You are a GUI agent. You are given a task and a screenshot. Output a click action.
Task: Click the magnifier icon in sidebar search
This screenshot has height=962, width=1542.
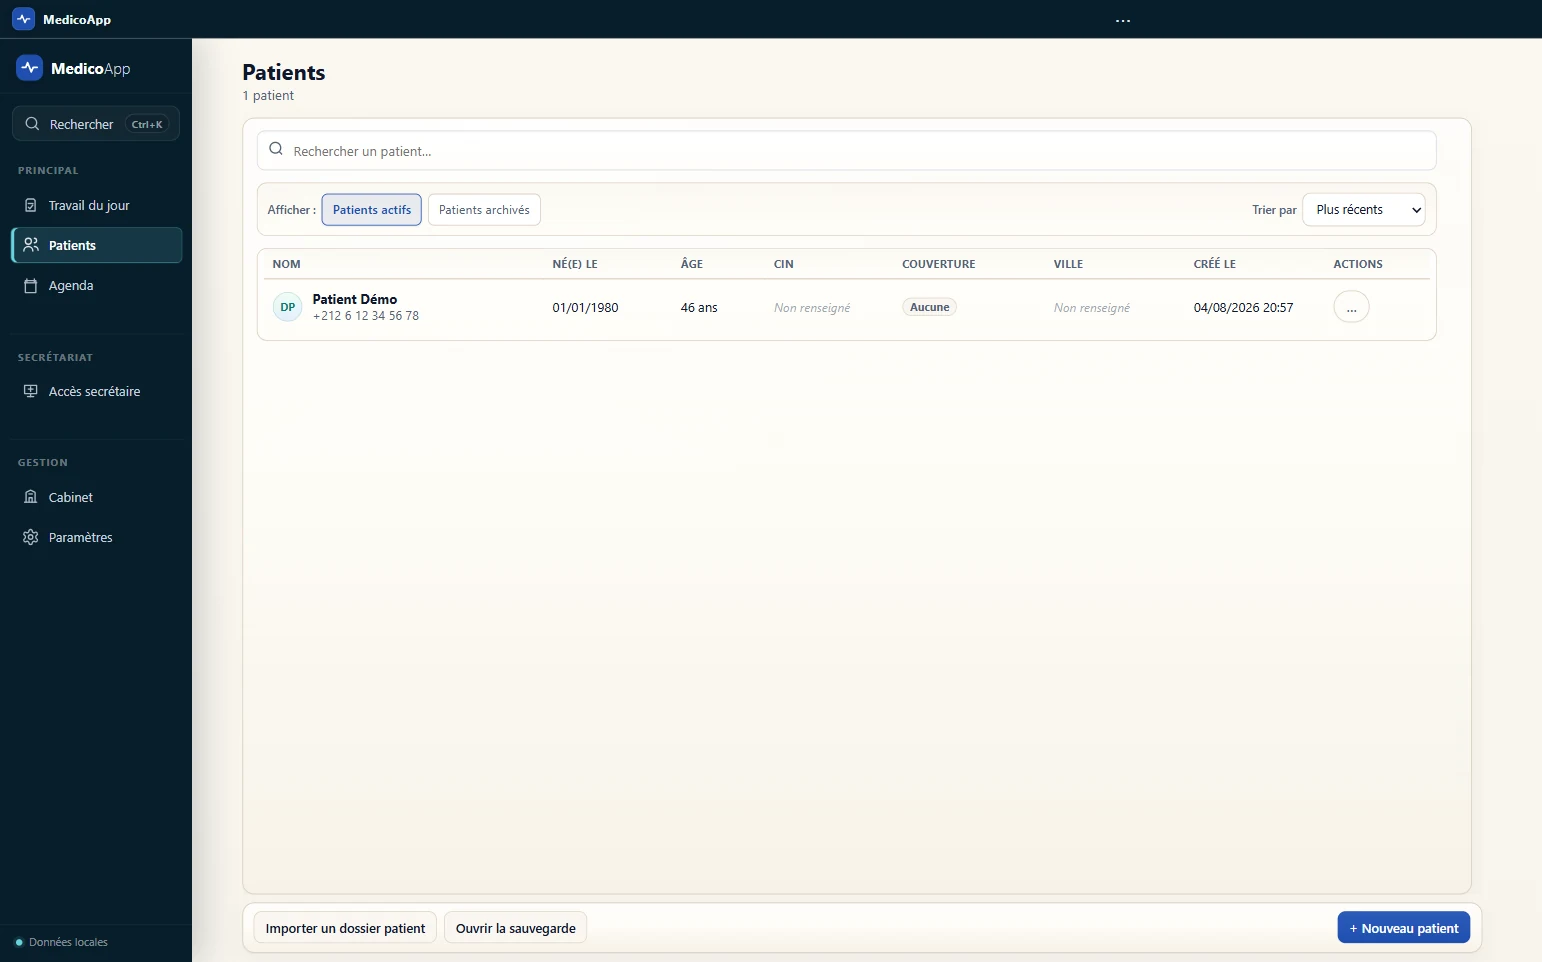pos(32,124)
